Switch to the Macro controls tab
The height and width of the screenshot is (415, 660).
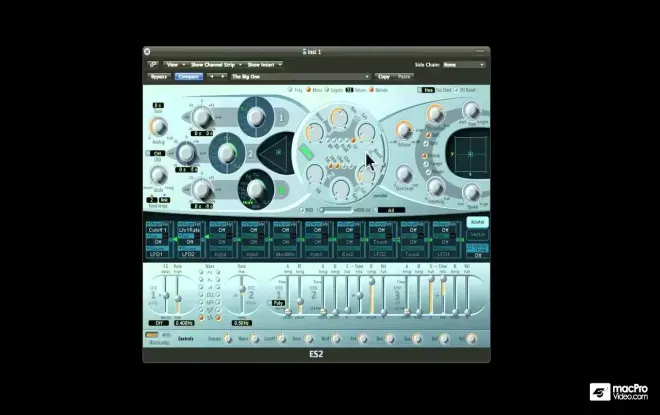[x=152, y=335]
